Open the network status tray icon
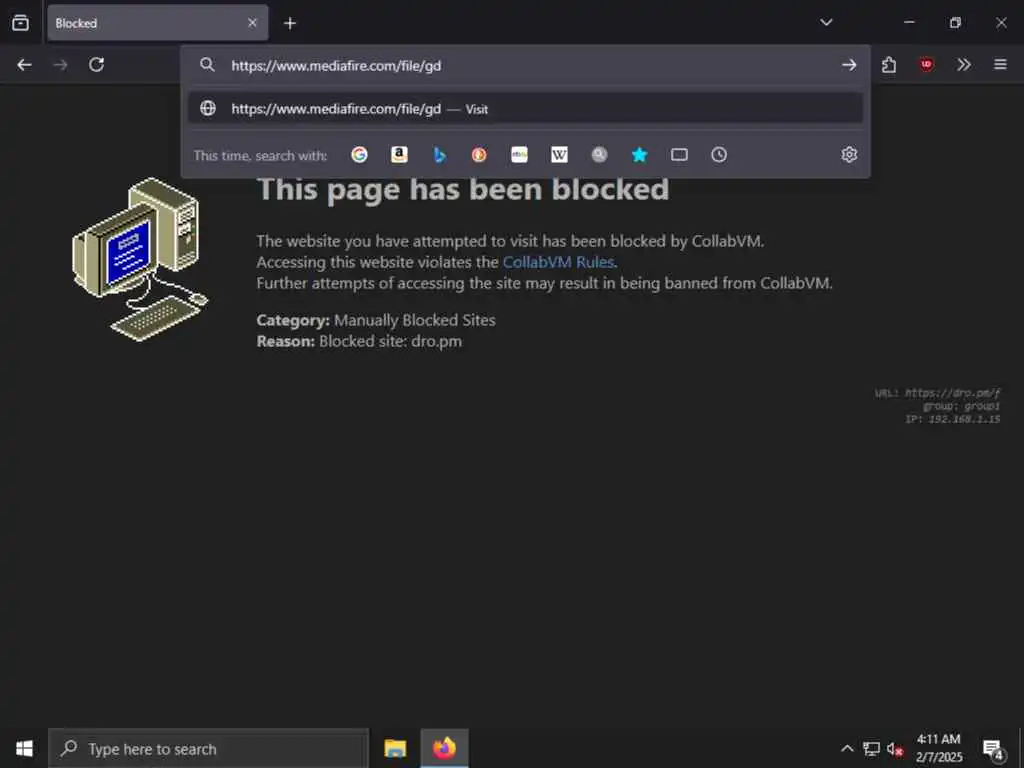Screen dimensions: 1024x768 871,749
